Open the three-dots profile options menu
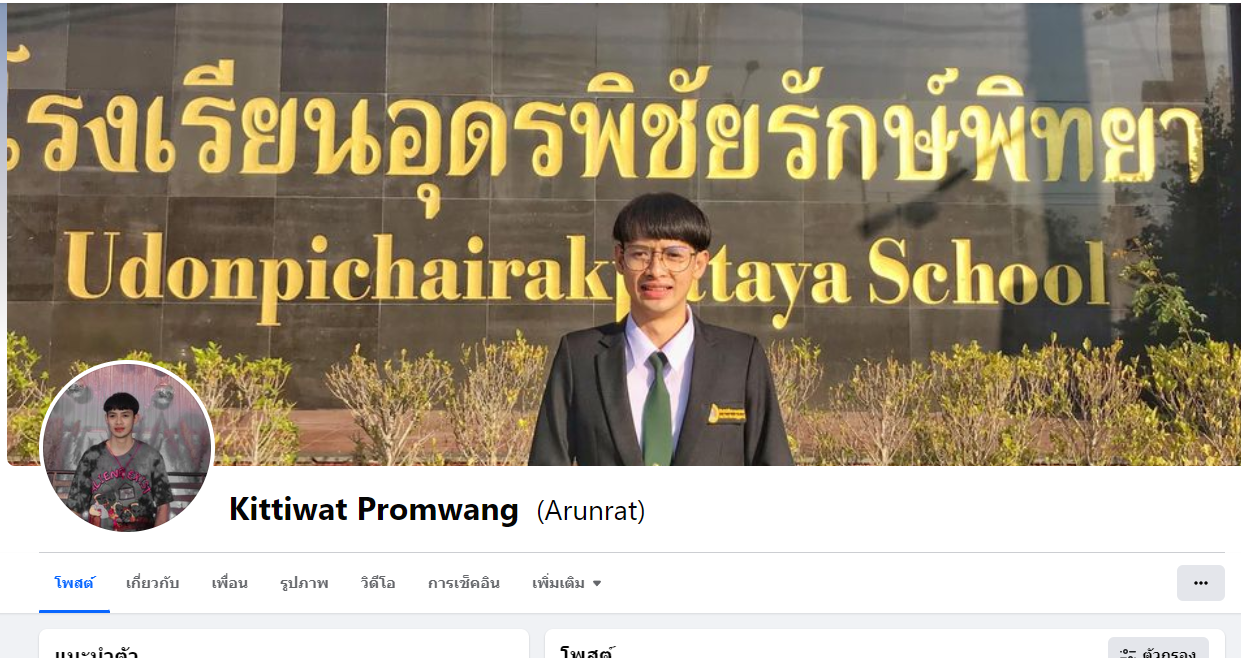The image size is (1241, 658). pos(1200,583)
